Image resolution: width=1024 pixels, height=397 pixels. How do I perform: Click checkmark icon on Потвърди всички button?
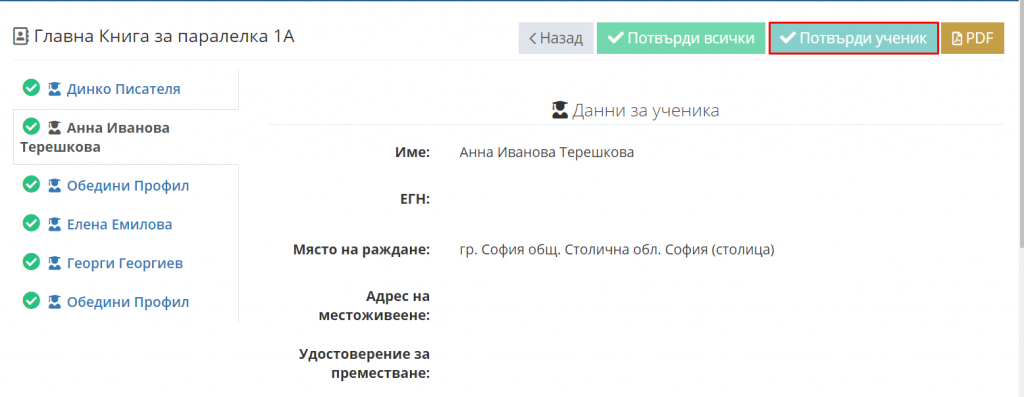[x=615, y=38]
